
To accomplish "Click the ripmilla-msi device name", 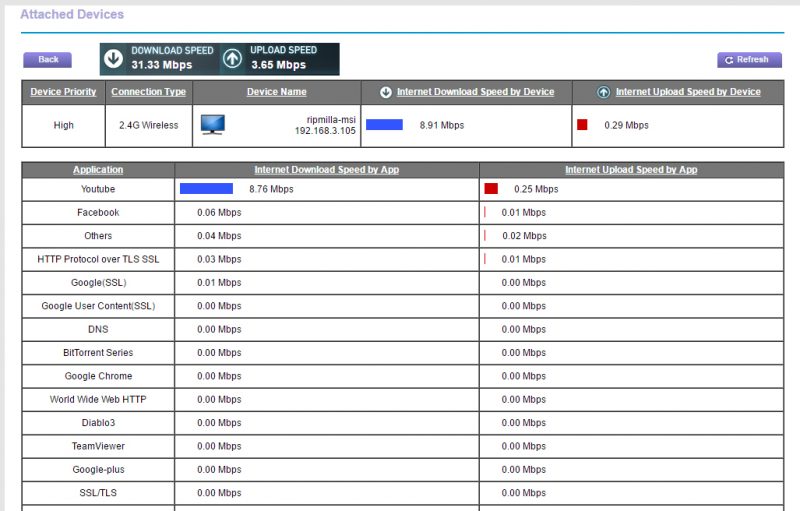I will click(x=331, y=120).
